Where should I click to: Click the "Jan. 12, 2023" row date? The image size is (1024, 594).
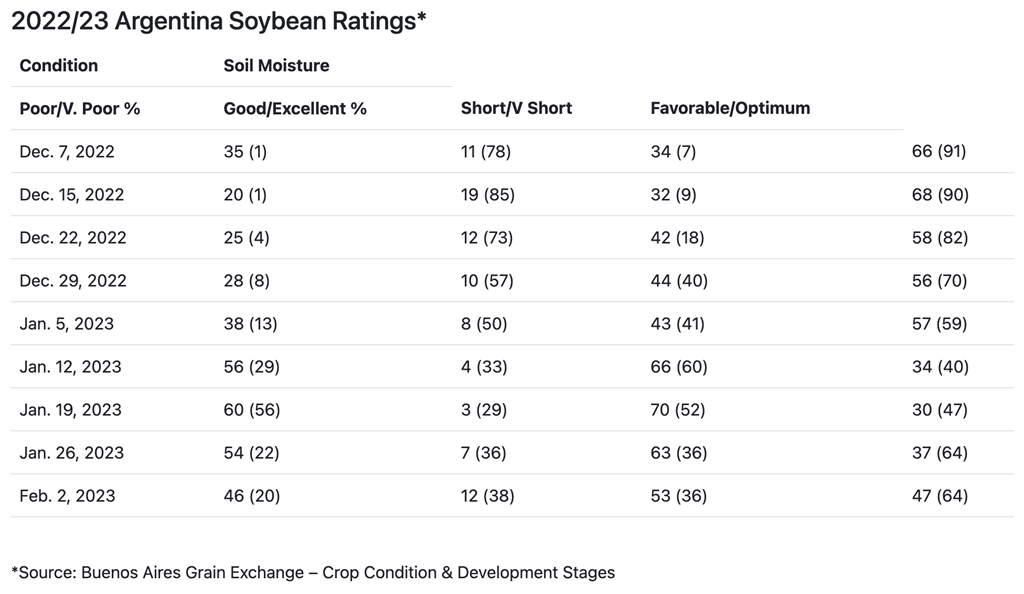71,367
